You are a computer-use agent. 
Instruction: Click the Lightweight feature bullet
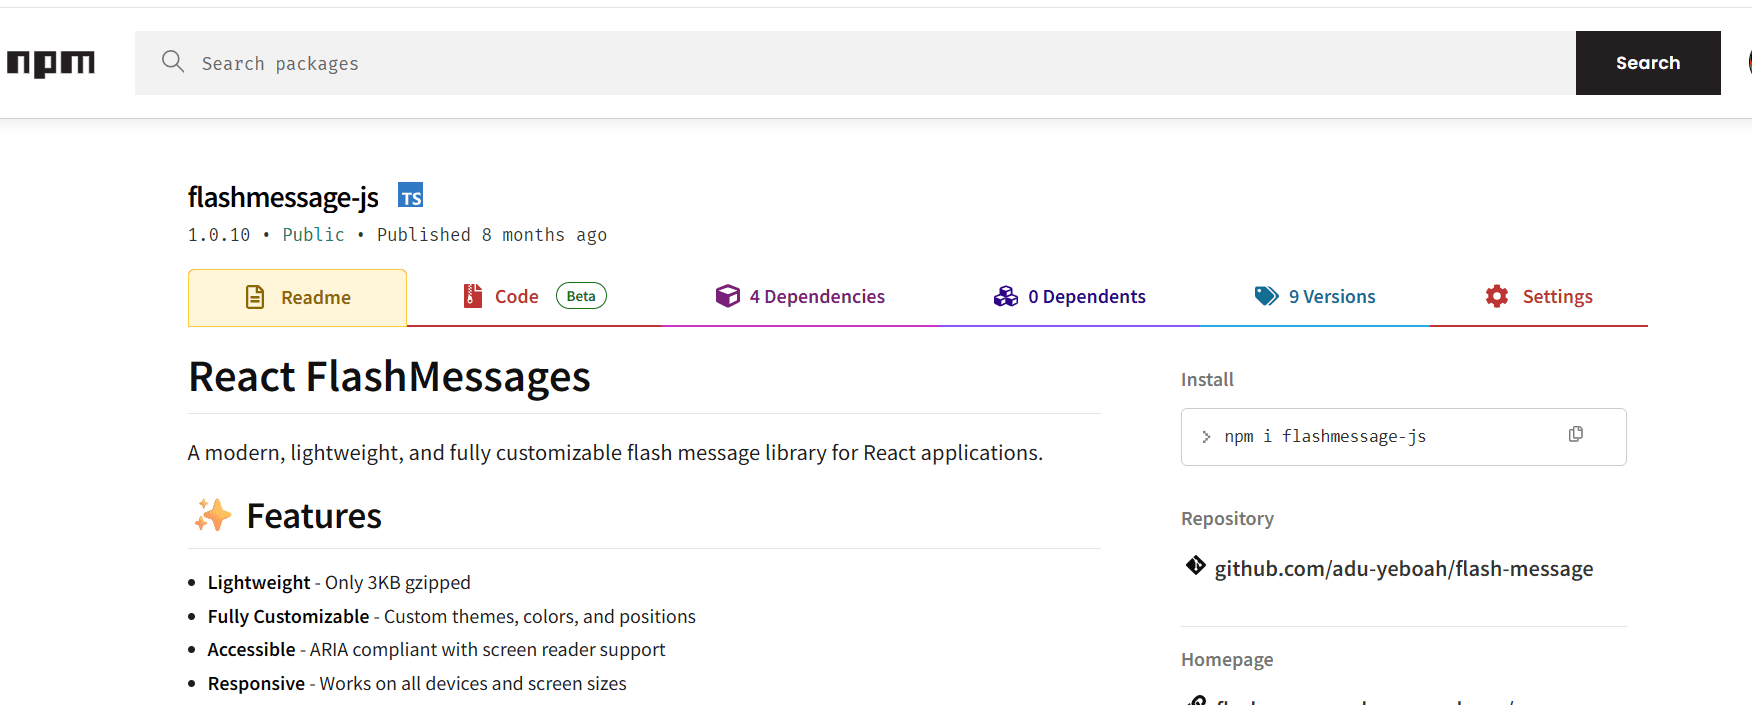(x=339, y=582)
